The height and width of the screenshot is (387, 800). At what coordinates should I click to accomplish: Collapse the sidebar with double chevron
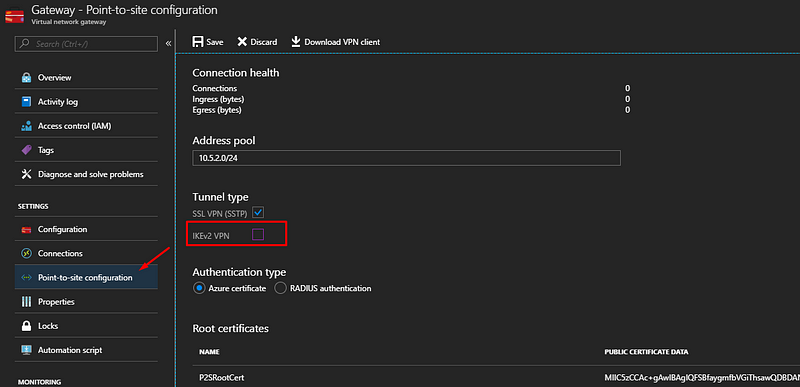[168, 44]
